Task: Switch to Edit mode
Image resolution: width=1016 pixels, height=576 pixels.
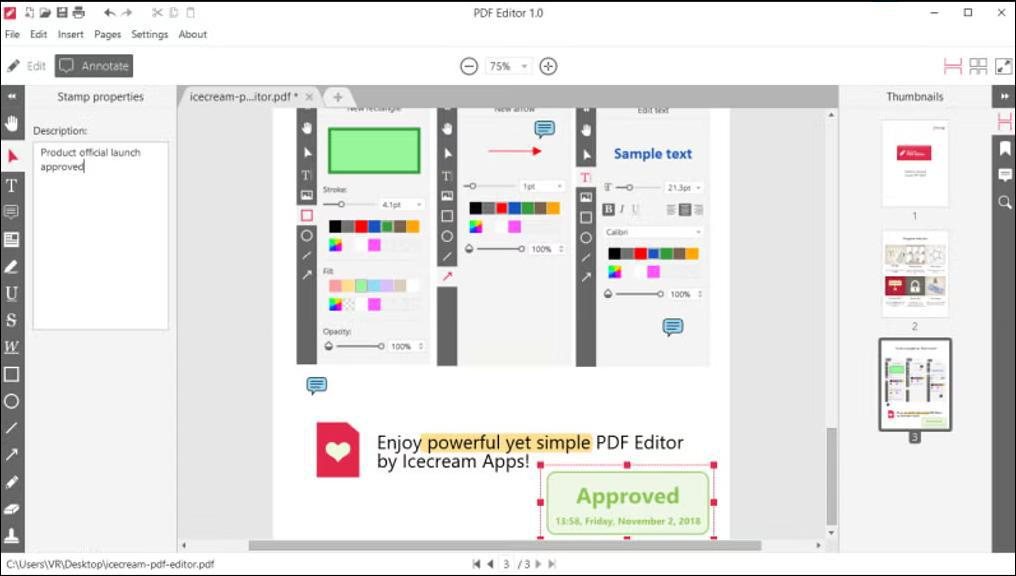Action: [x=27, y=66]
